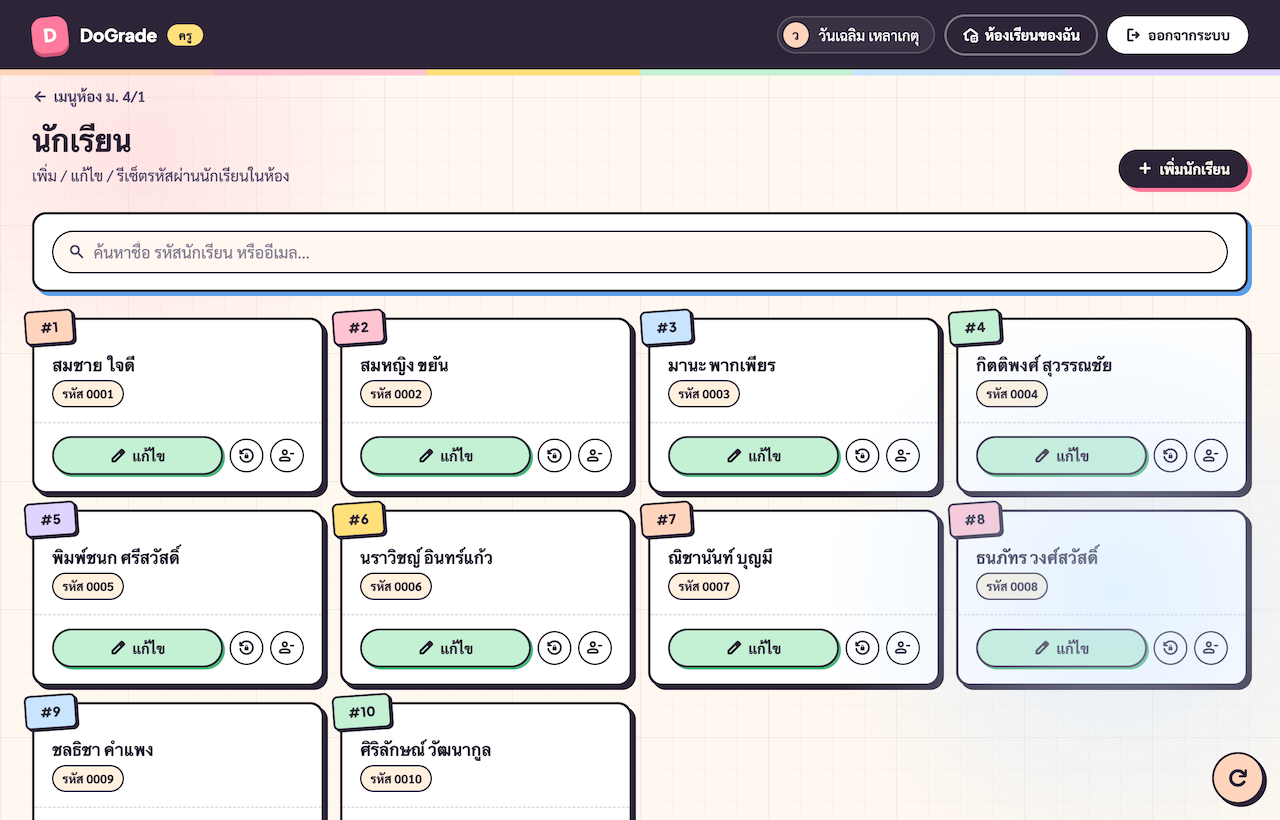Screen dimensions: 1280x820
Task: Edit student มานะ พากเพียร with แก้ไข
Action: point(753,456)
